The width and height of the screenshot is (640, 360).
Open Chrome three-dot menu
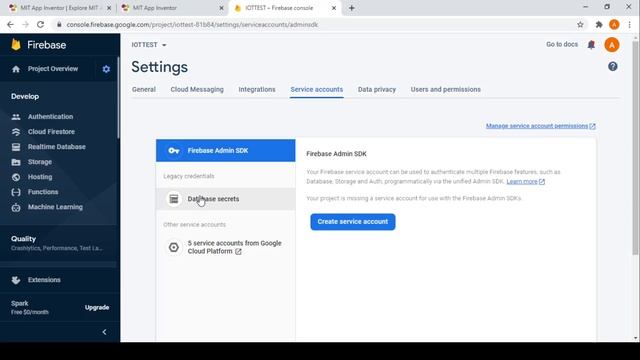coord(630,24)
